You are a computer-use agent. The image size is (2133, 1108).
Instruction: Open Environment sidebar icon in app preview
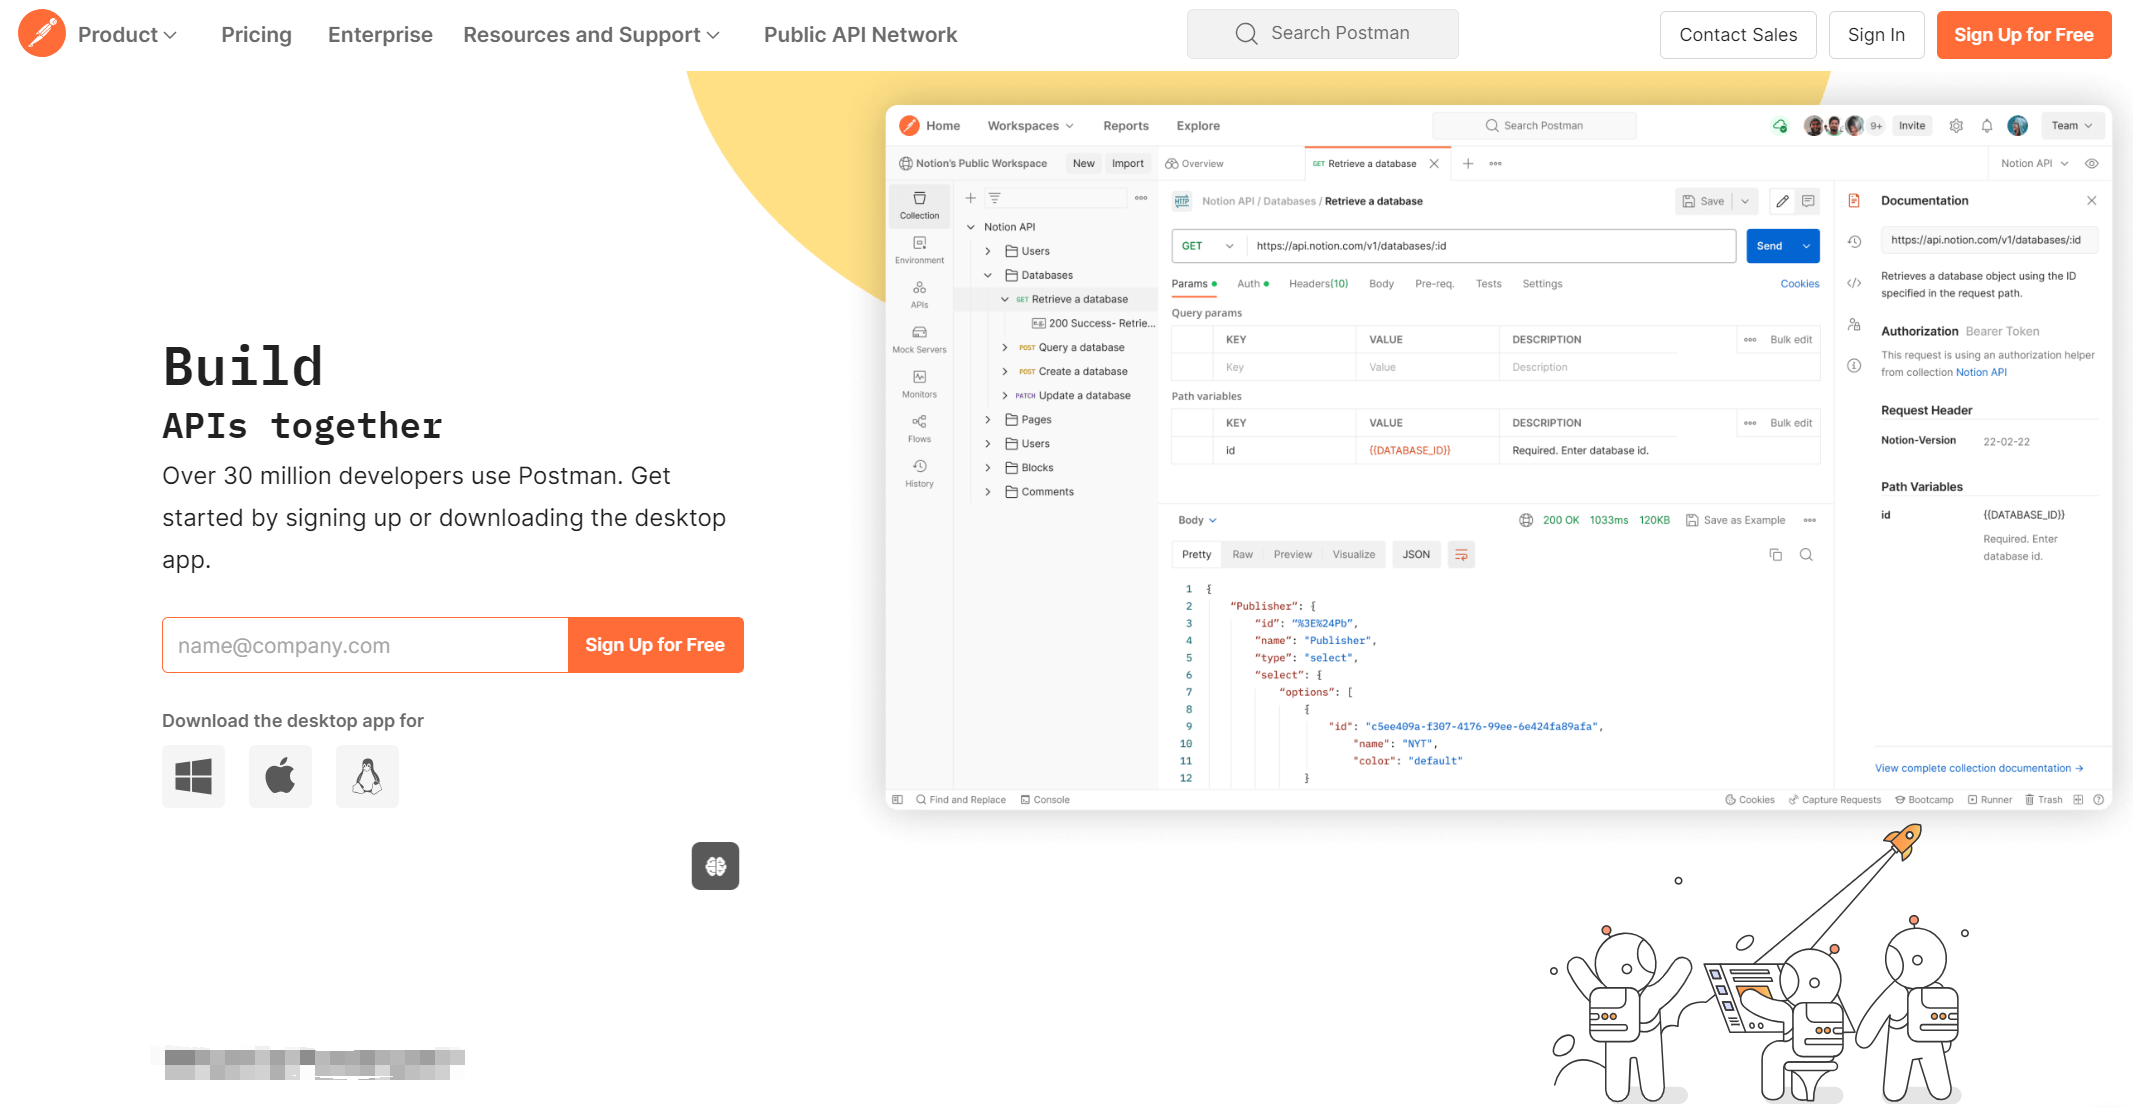tap(919, 249)
